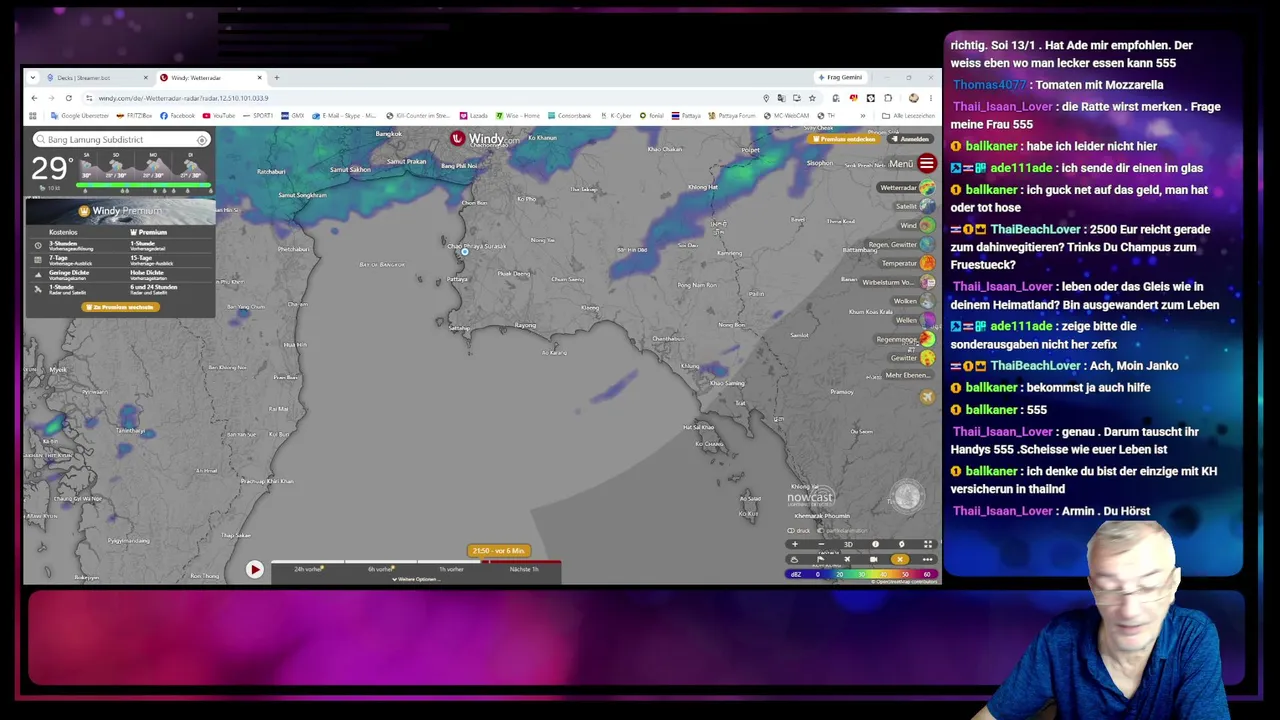Select the Wind layer icon
Viewport: 1280px width, 720px height.
pos(927,225)
